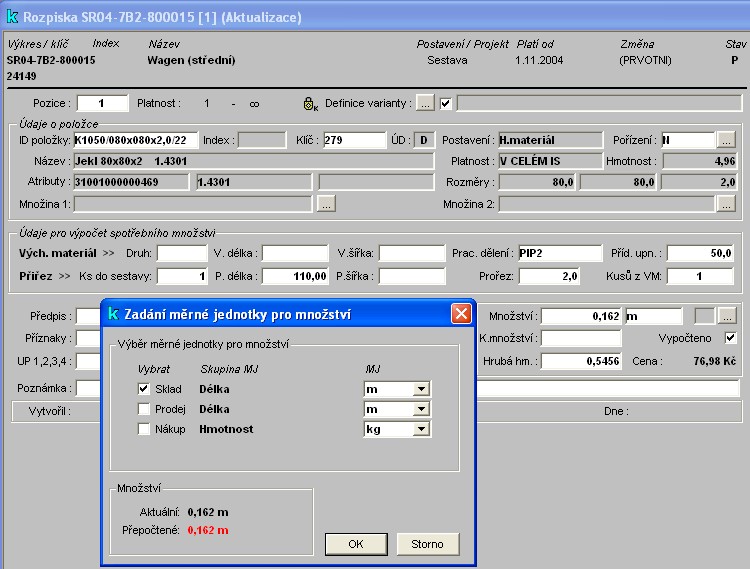Click the Platí od date 1.11.2004
750x569 pixels.
click(x=539, y=60)
